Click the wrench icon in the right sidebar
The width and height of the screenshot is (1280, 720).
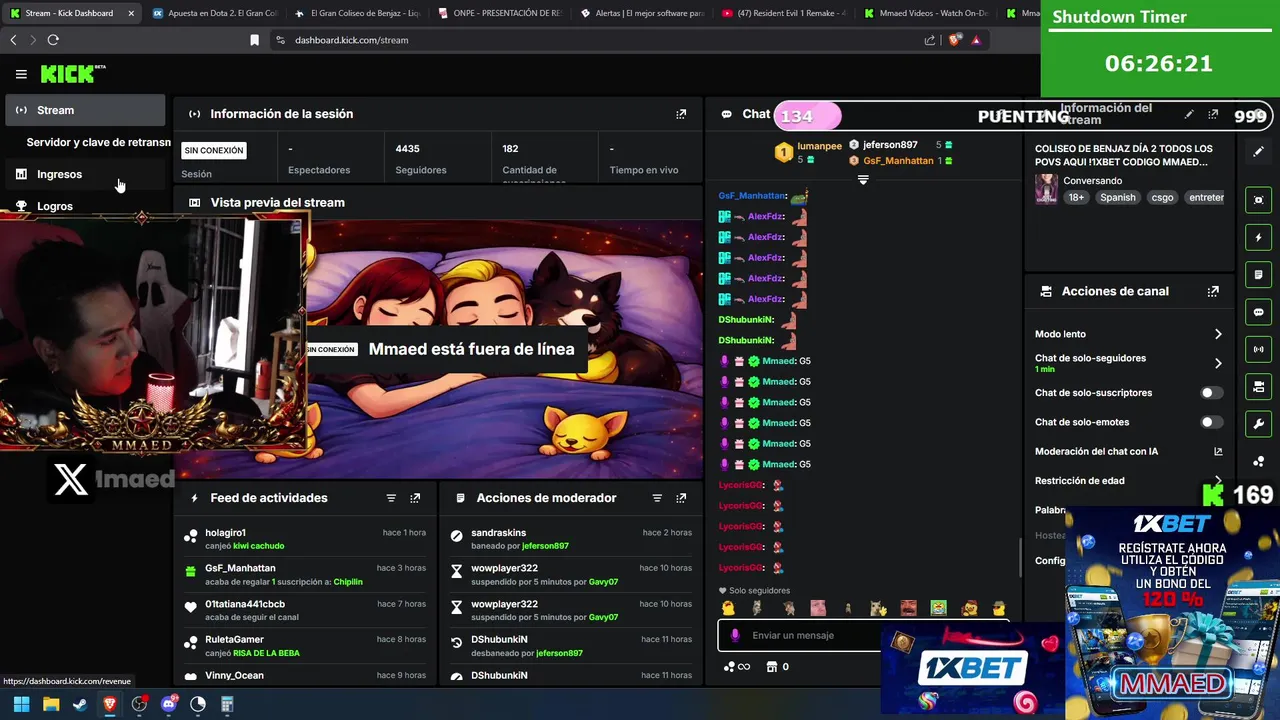click(x=1259, y=424)
